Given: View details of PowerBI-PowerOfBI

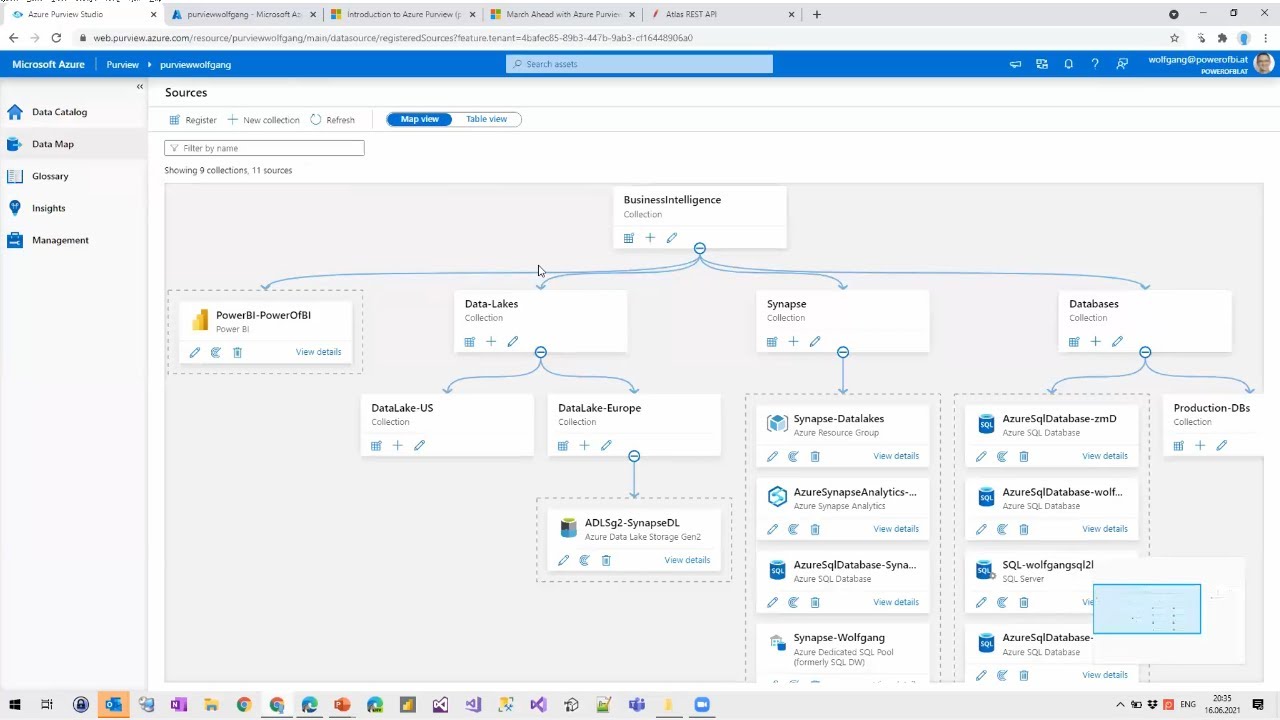Looking at the screenshot, I should click(x=318, y=352).
